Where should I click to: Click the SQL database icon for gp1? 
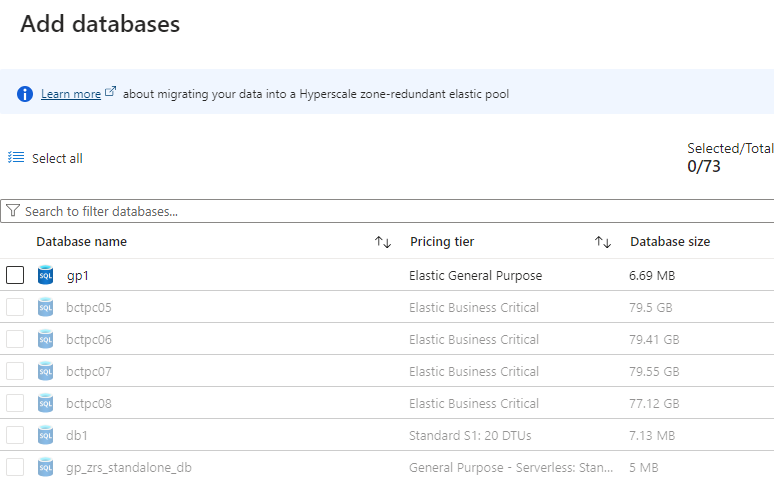(x=45, y=275)
